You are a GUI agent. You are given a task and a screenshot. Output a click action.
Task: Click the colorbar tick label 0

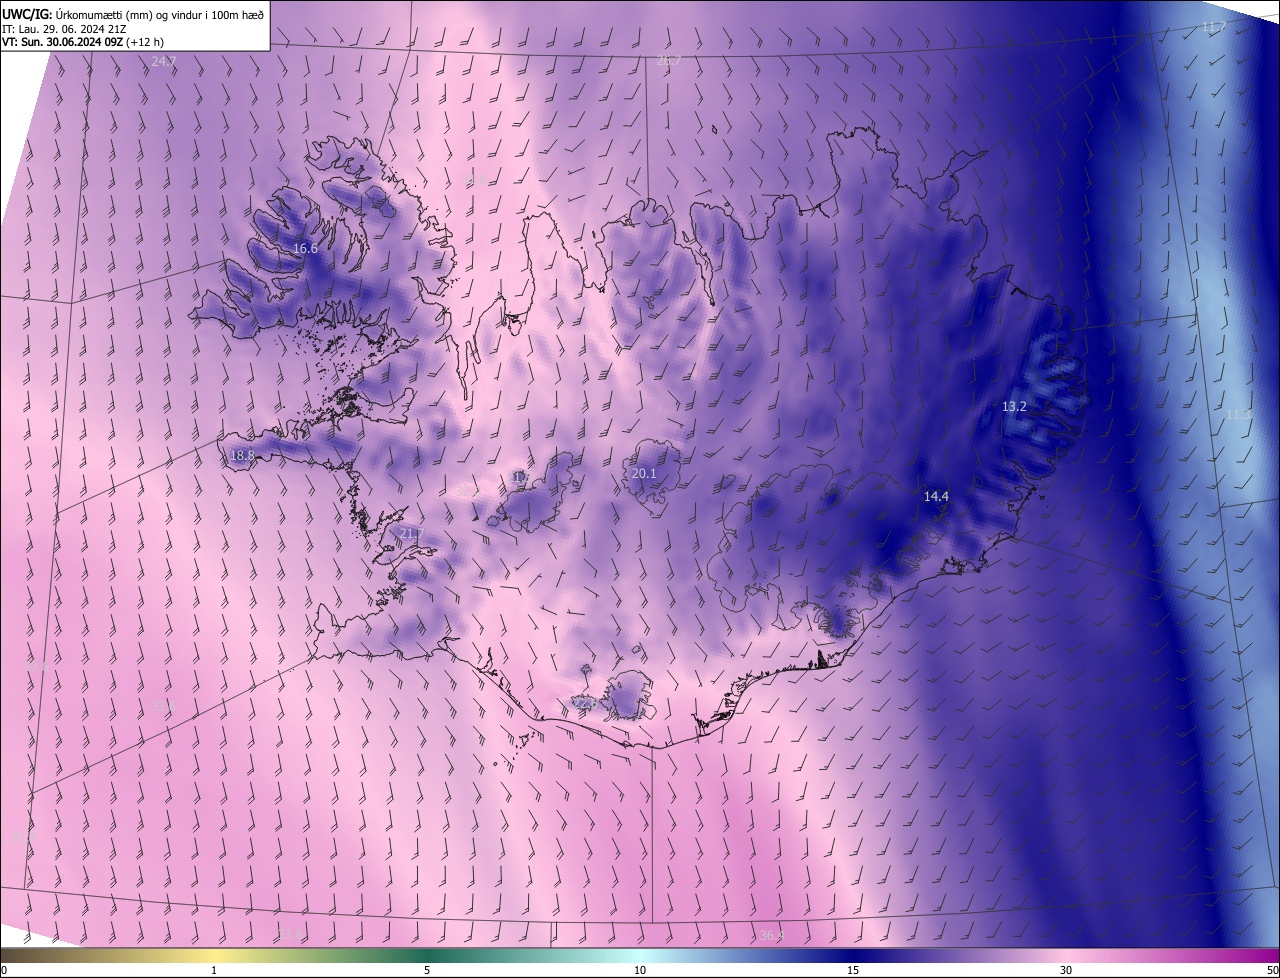[4, 971]
